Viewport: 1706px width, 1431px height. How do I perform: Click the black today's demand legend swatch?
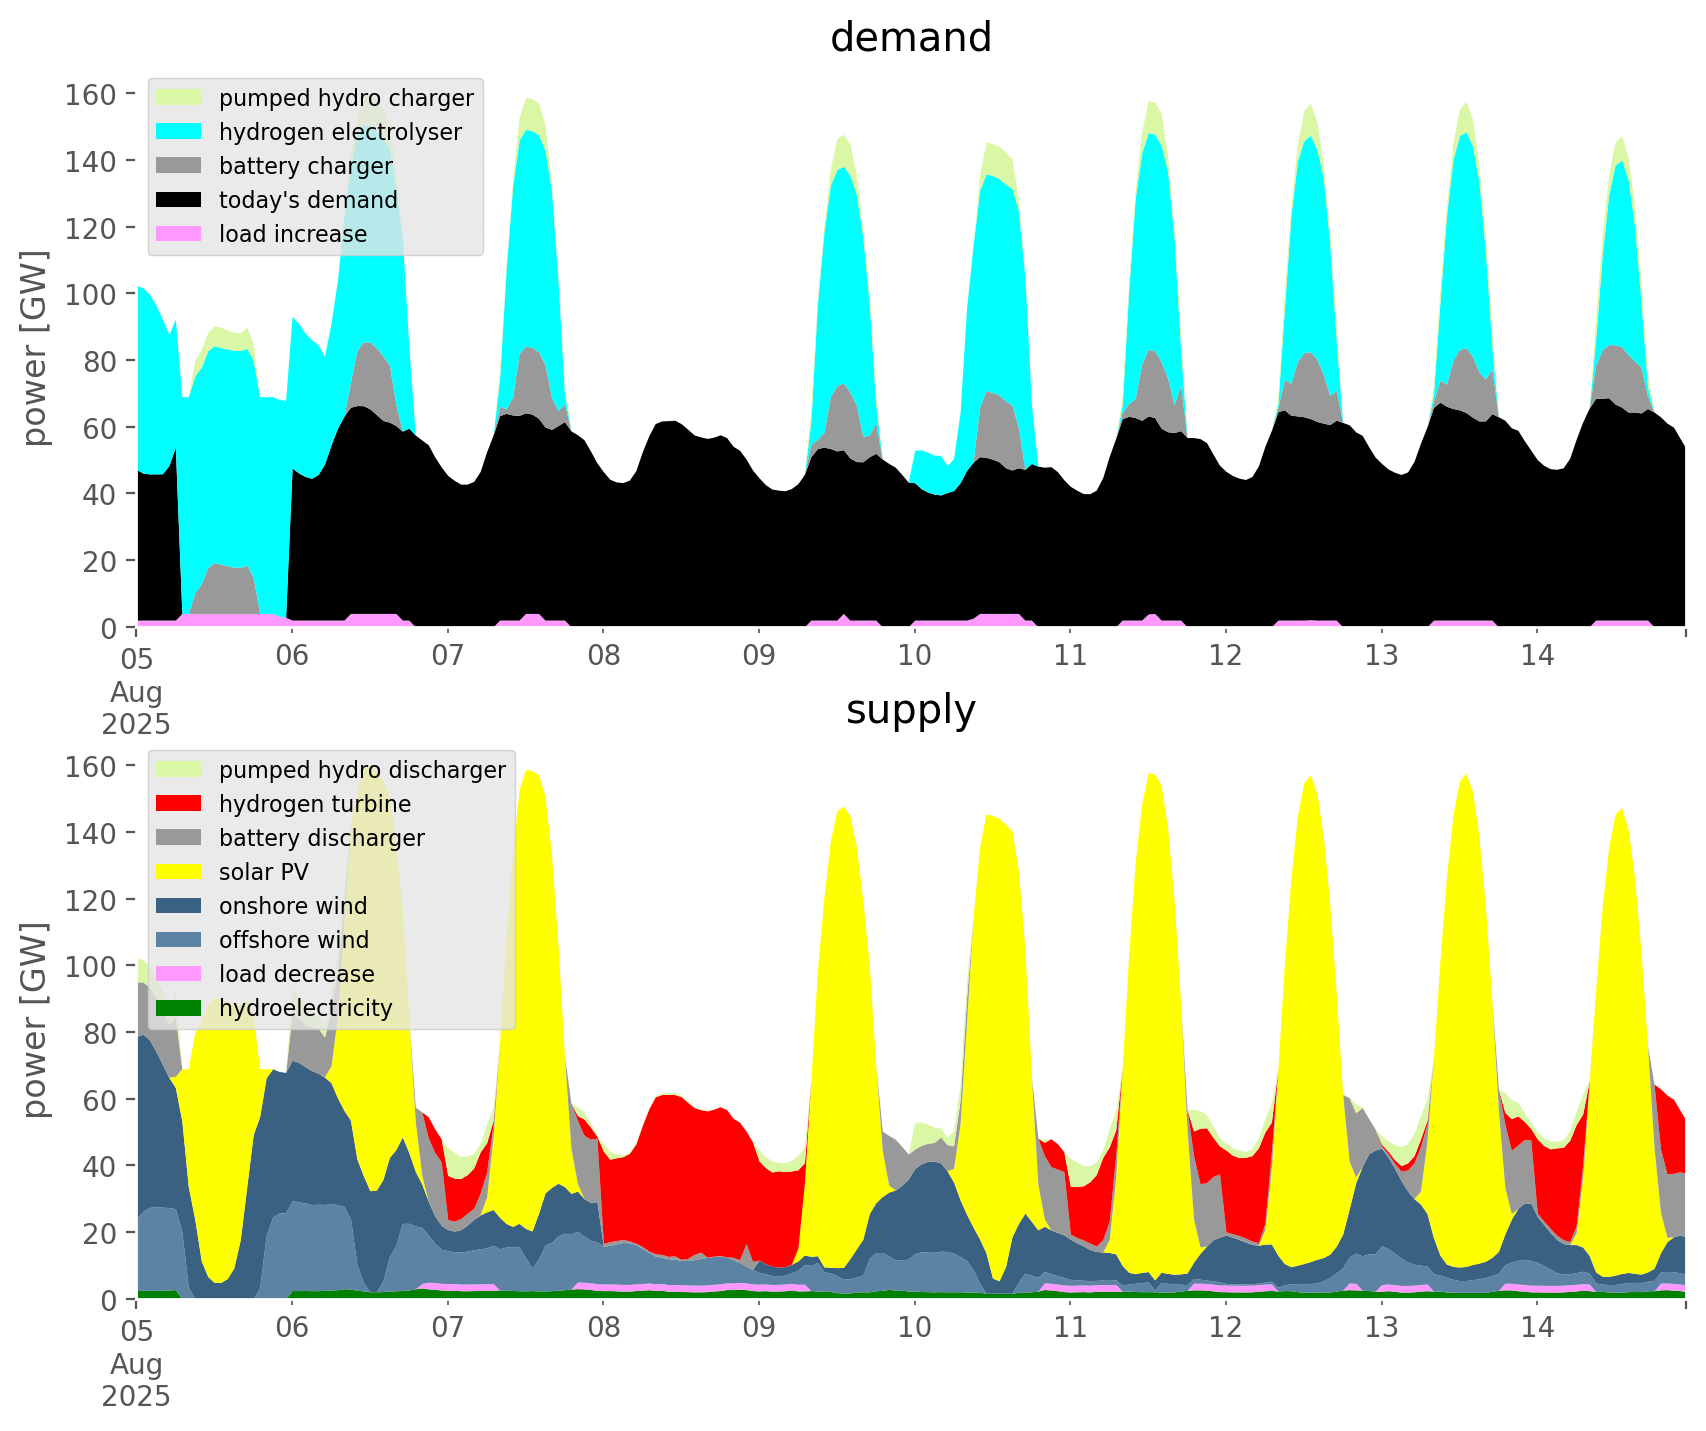179,200
